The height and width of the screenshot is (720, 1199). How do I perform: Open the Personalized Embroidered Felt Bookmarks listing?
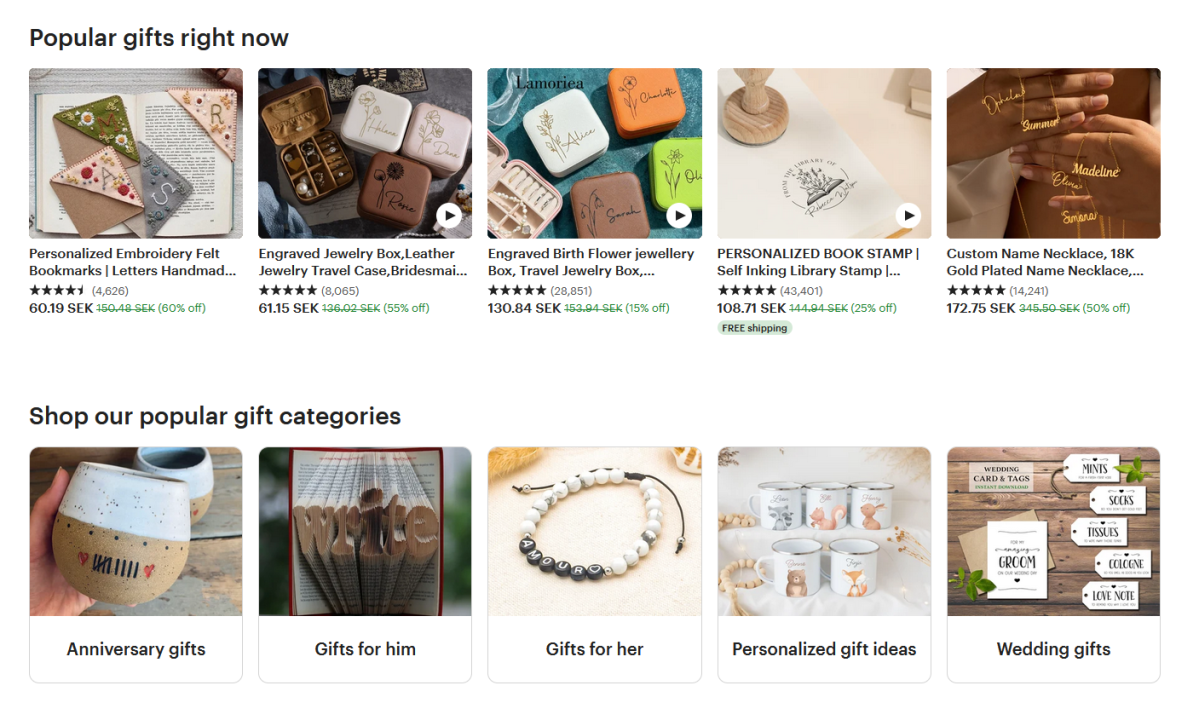pos(126,262)
